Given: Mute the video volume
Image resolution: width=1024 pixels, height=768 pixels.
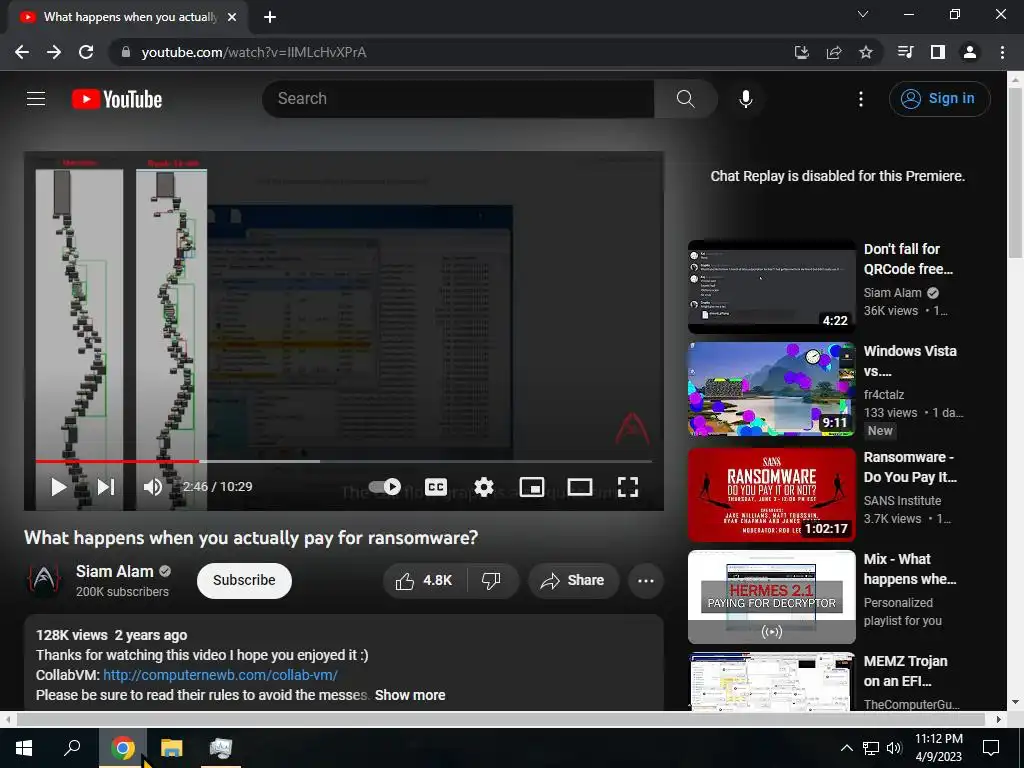Looking at the screenshot, I should 153,487.
